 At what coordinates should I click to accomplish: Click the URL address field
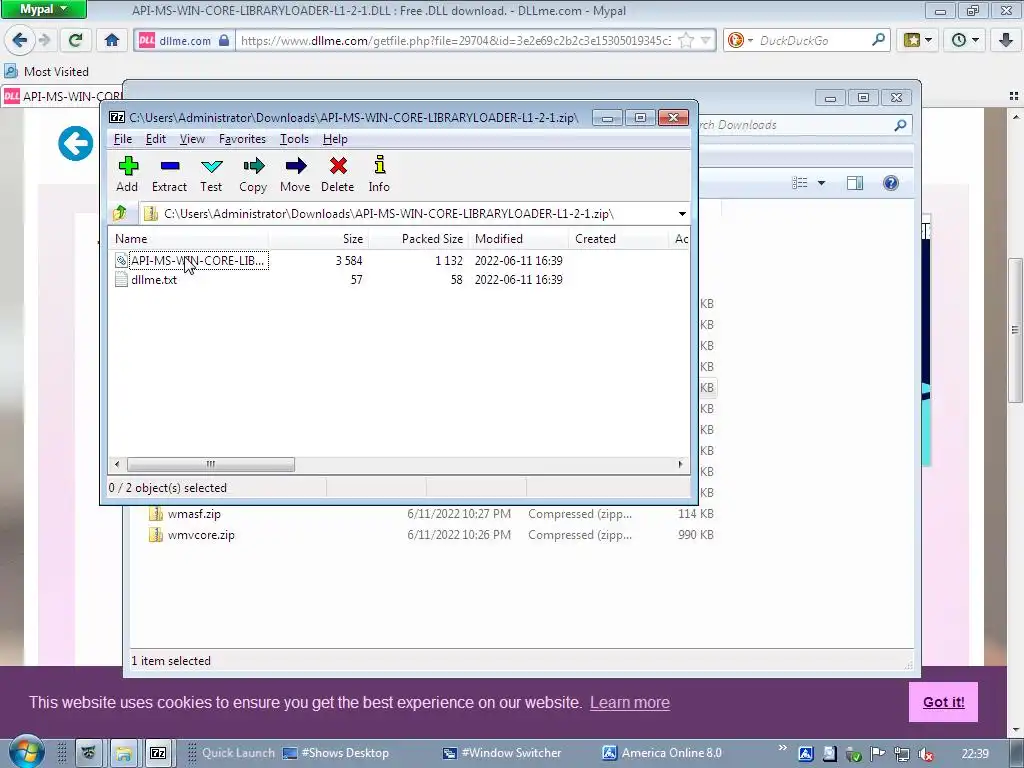click(455, 40)
